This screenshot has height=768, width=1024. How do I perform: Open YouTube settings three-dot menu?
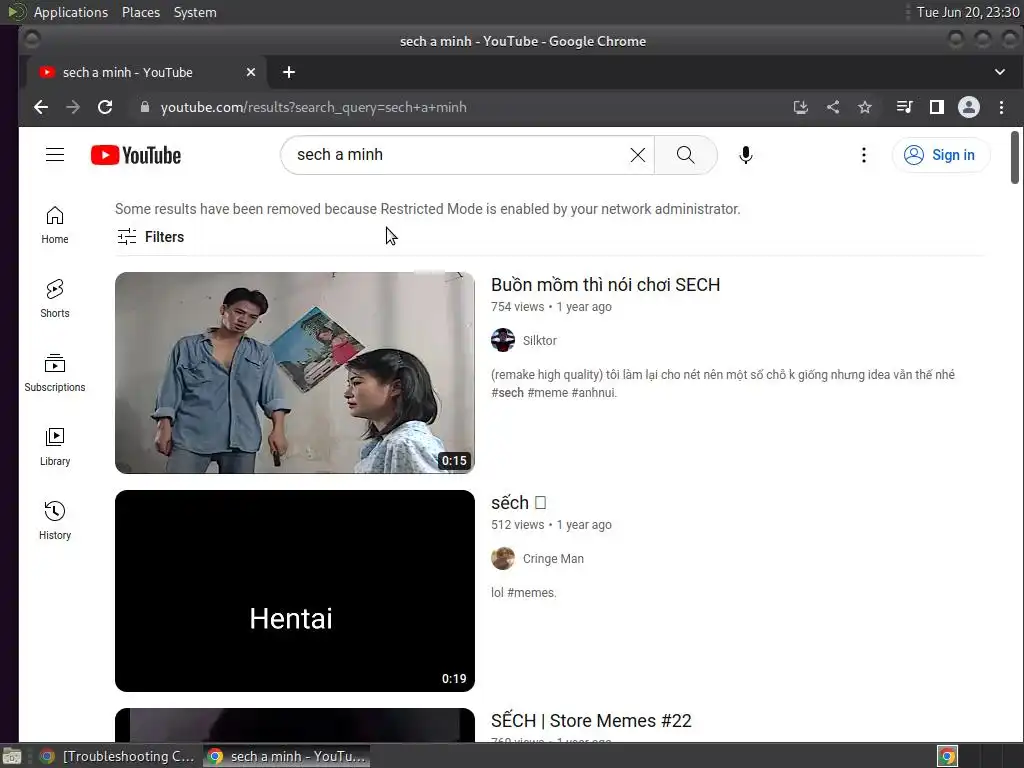(863, 155)
